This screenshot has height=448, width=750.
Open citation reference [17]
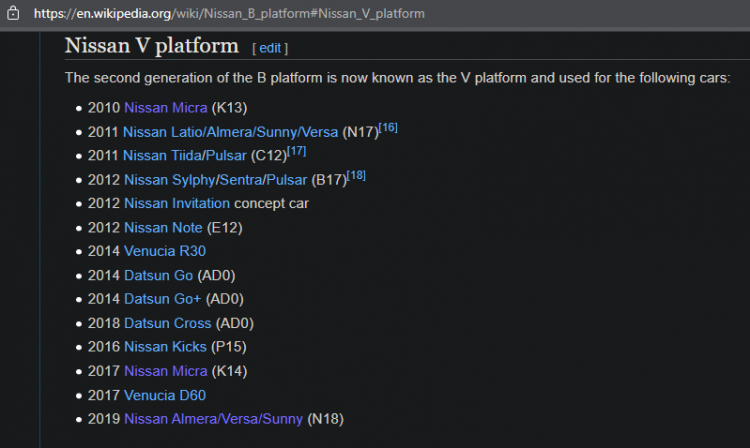click(x=297, y=151)
